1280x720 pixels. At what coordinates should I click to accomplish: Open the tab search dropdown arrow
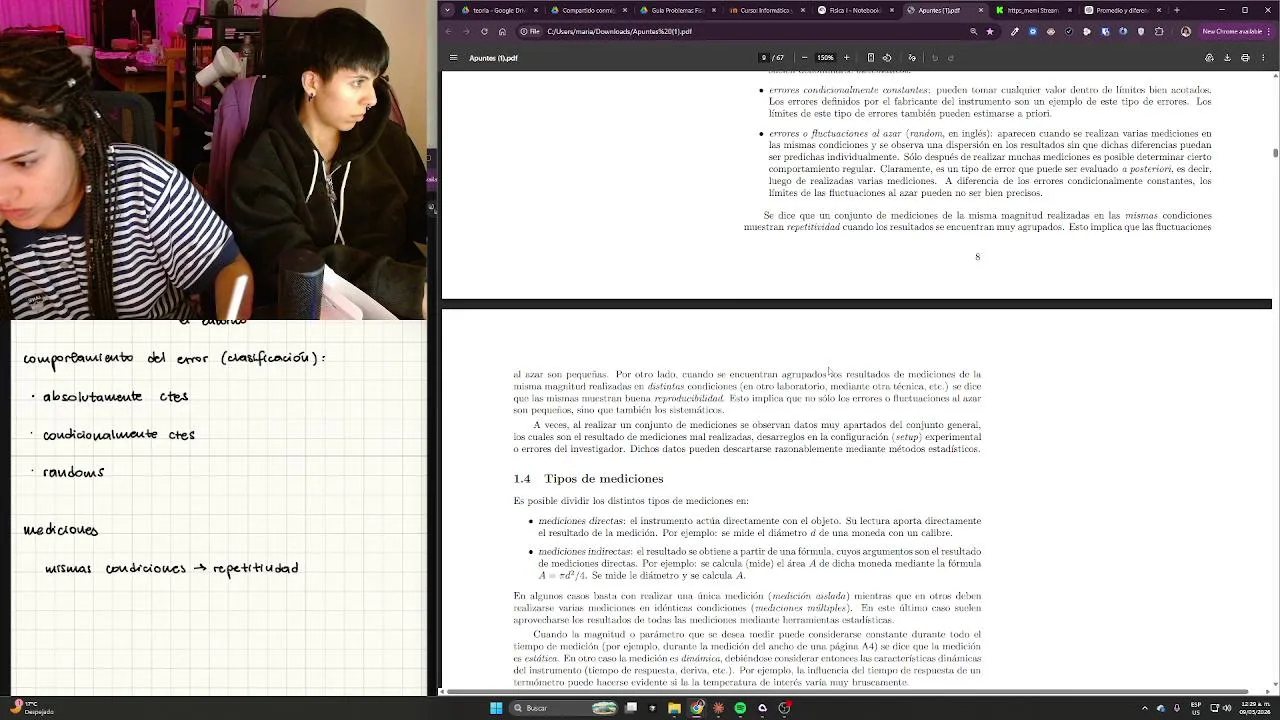pyautogui.click(x=448, y=10)
